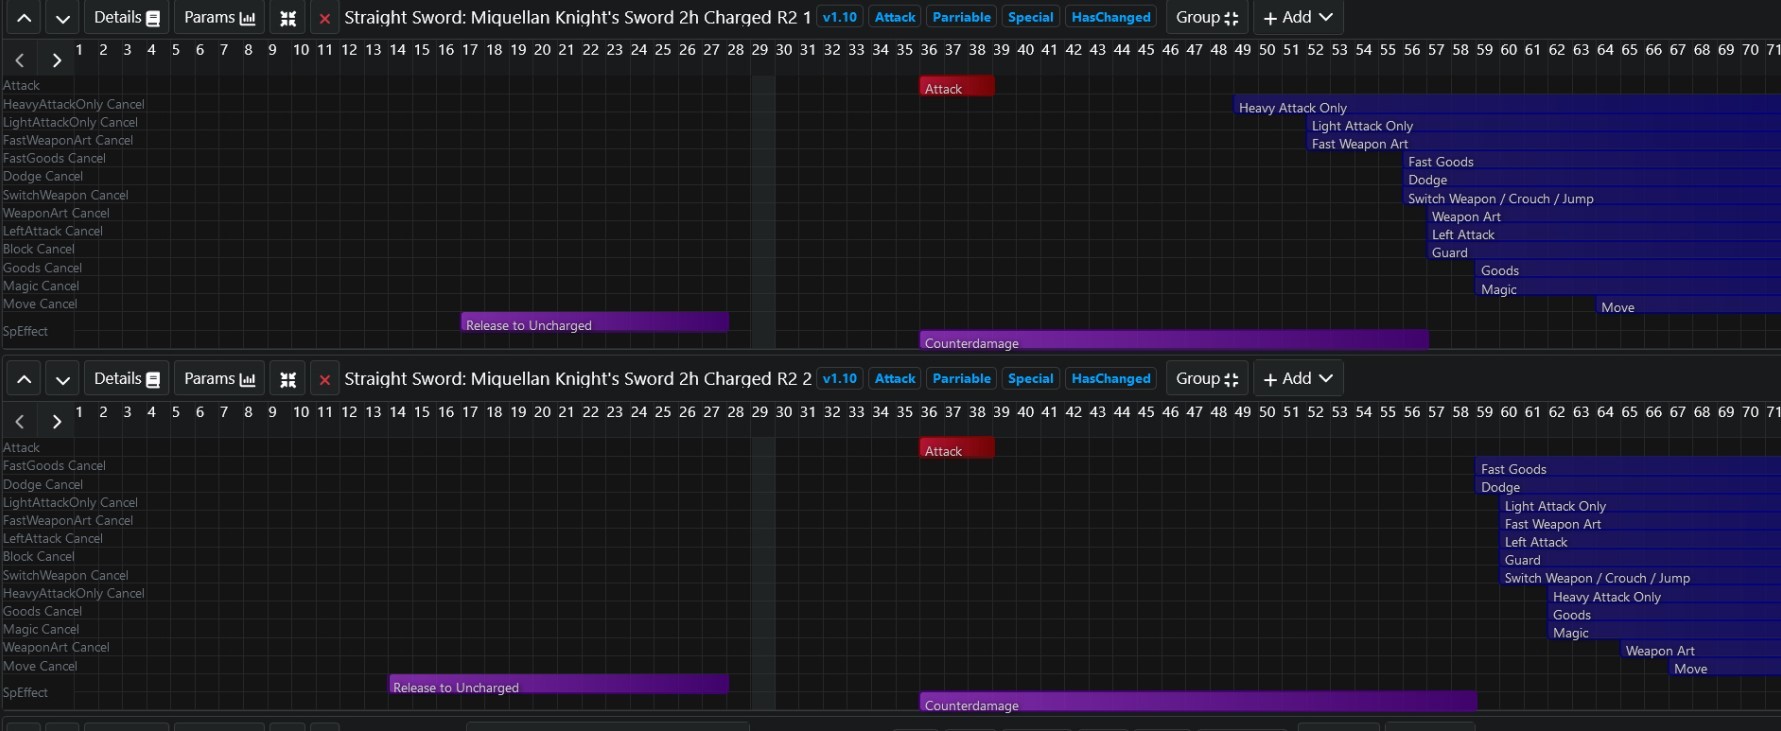Select Fast Goods bar in R2 2
This screenshot has height=731, width=1781.
(1629, 467)
